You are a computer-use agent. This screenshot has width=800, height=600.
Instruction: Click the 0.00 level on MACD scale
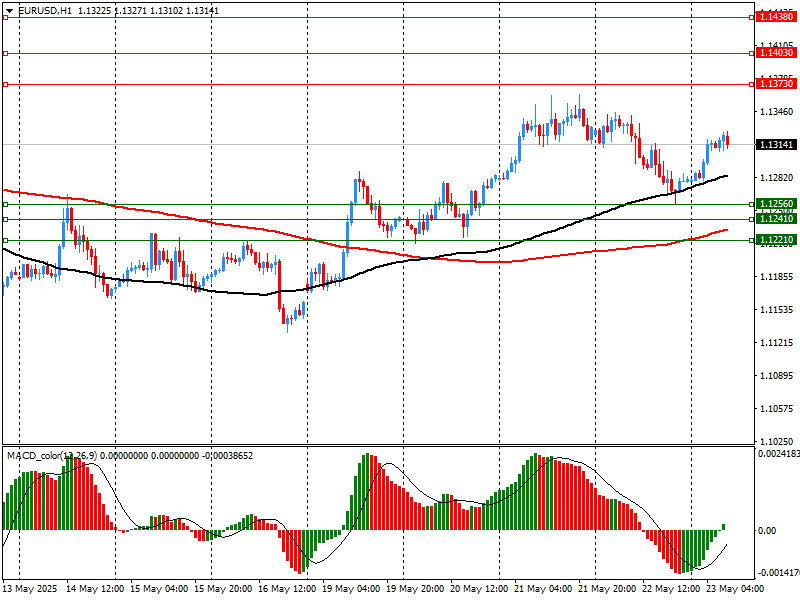[766, 530]
